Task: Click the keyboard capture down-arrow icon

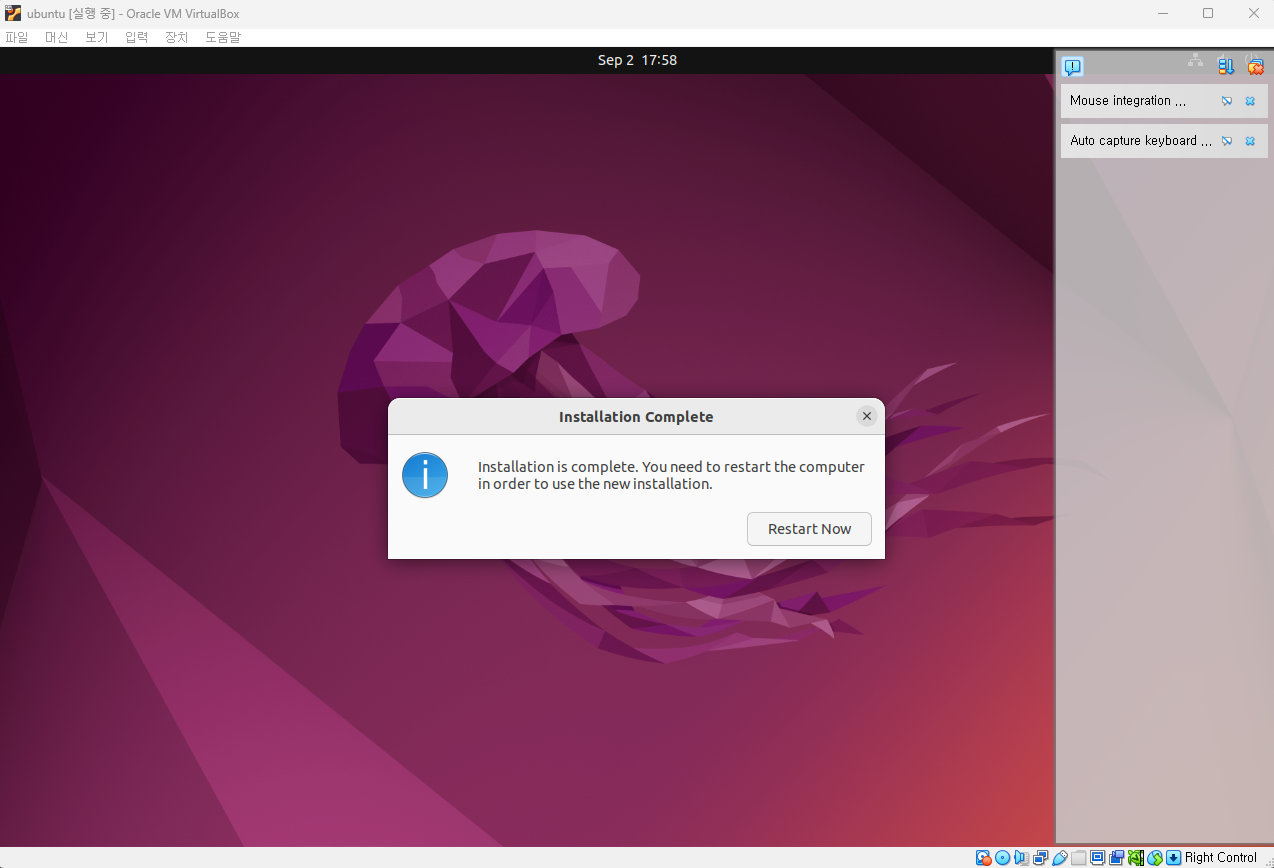Action: (1173, 858)
